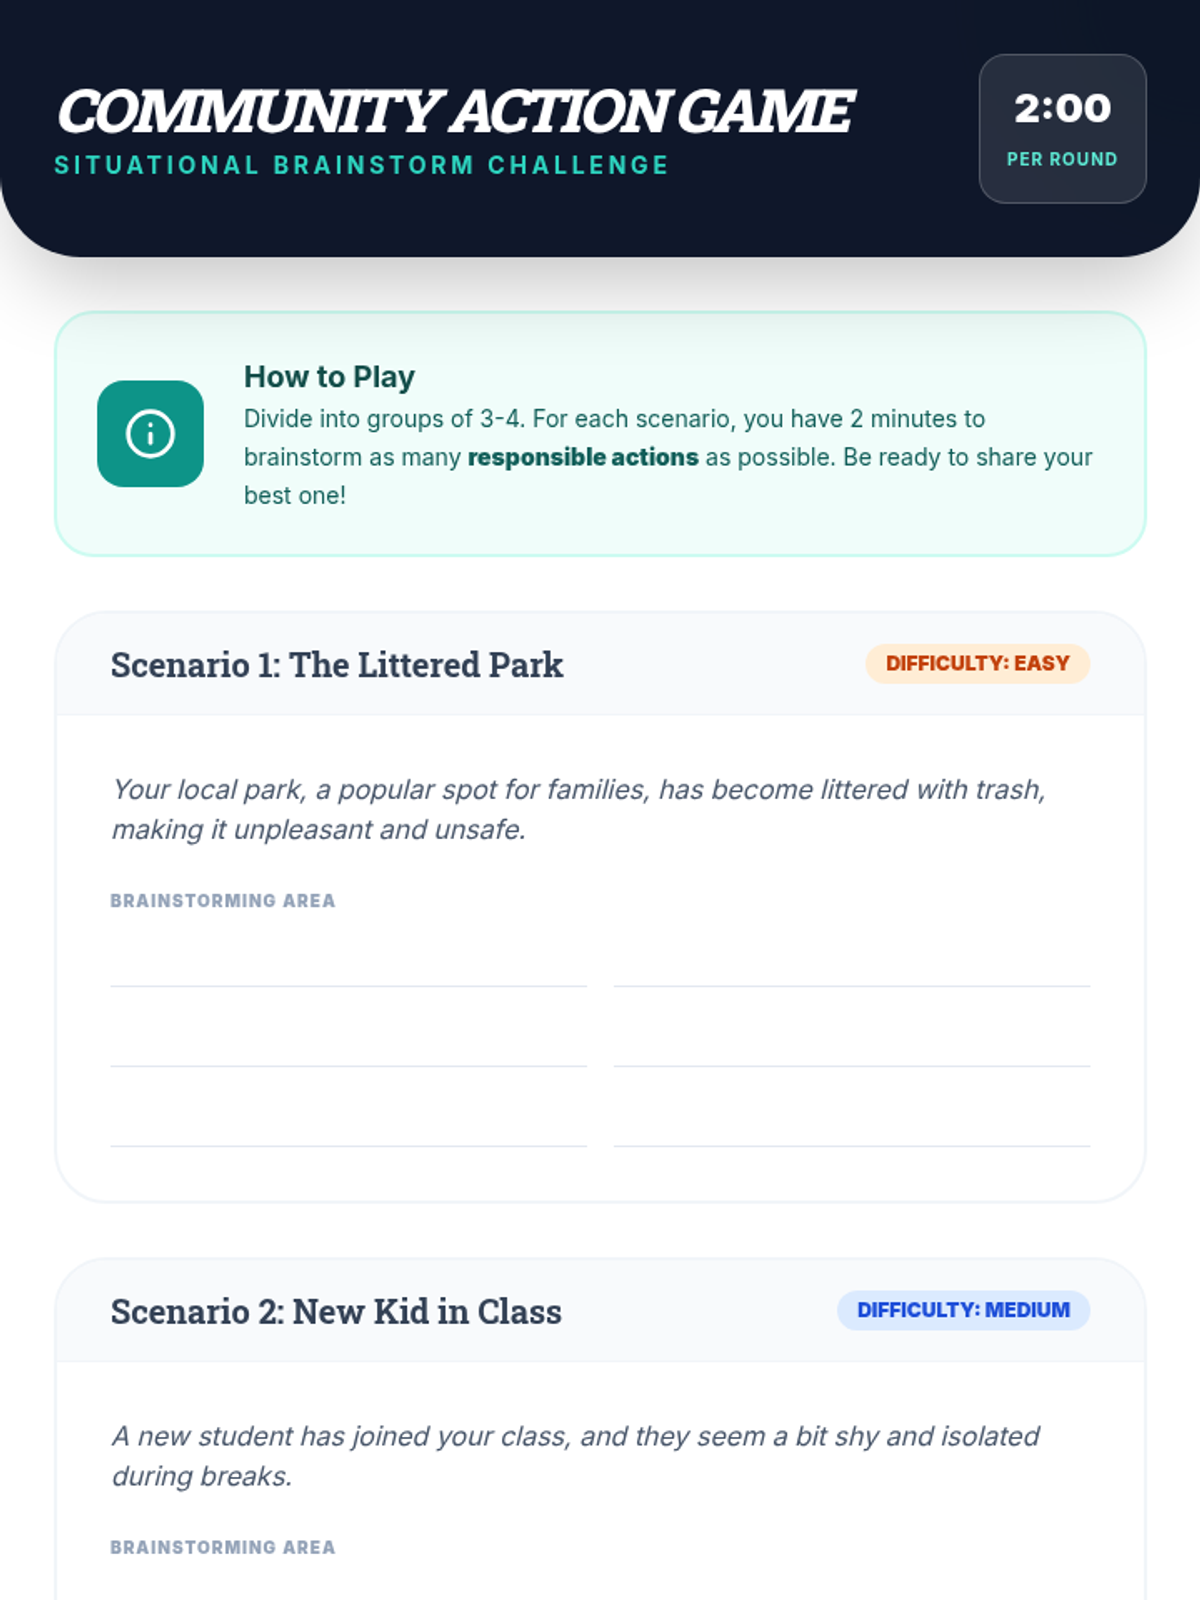
Task: Click the 2:00 per round timer box
Action: click(x=1062, y=129)
